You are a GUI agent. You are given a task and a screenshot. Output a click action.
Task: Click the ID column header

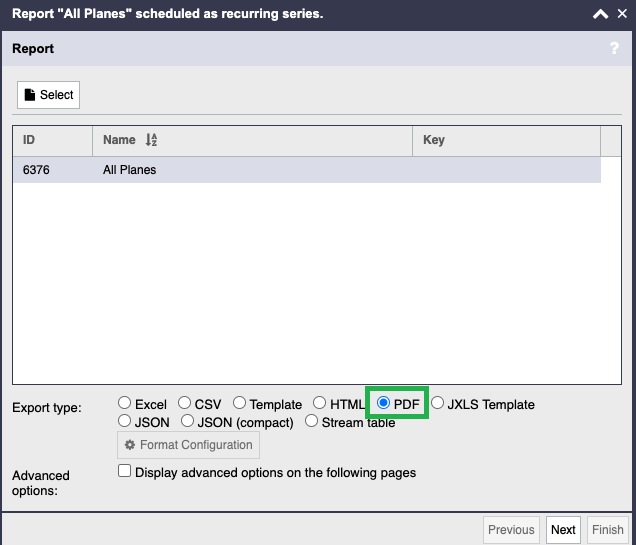pyautogui.click(x=53, y=140)
